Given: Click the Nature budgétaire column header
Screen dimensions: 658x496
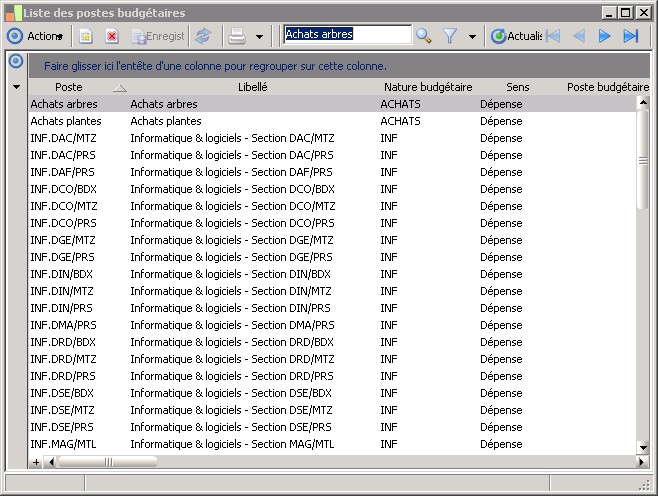Looking at the screenshot, I should pyautogui.click(x=428, y=87).
